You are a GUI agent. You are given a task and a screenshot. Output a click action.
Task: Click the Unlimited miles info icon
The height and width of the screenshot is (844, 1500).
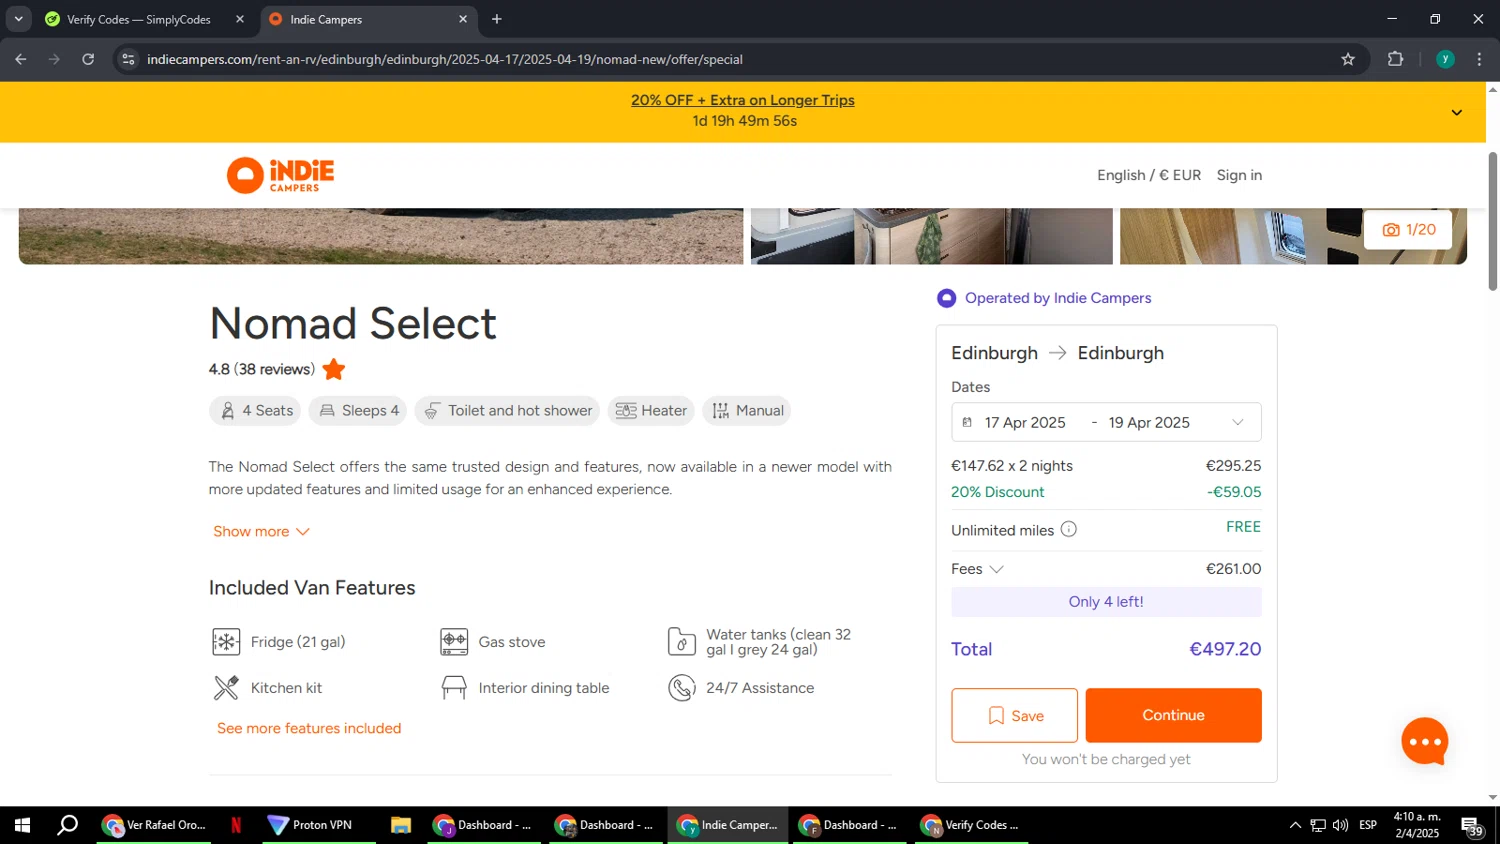[x=1068, y=529]
